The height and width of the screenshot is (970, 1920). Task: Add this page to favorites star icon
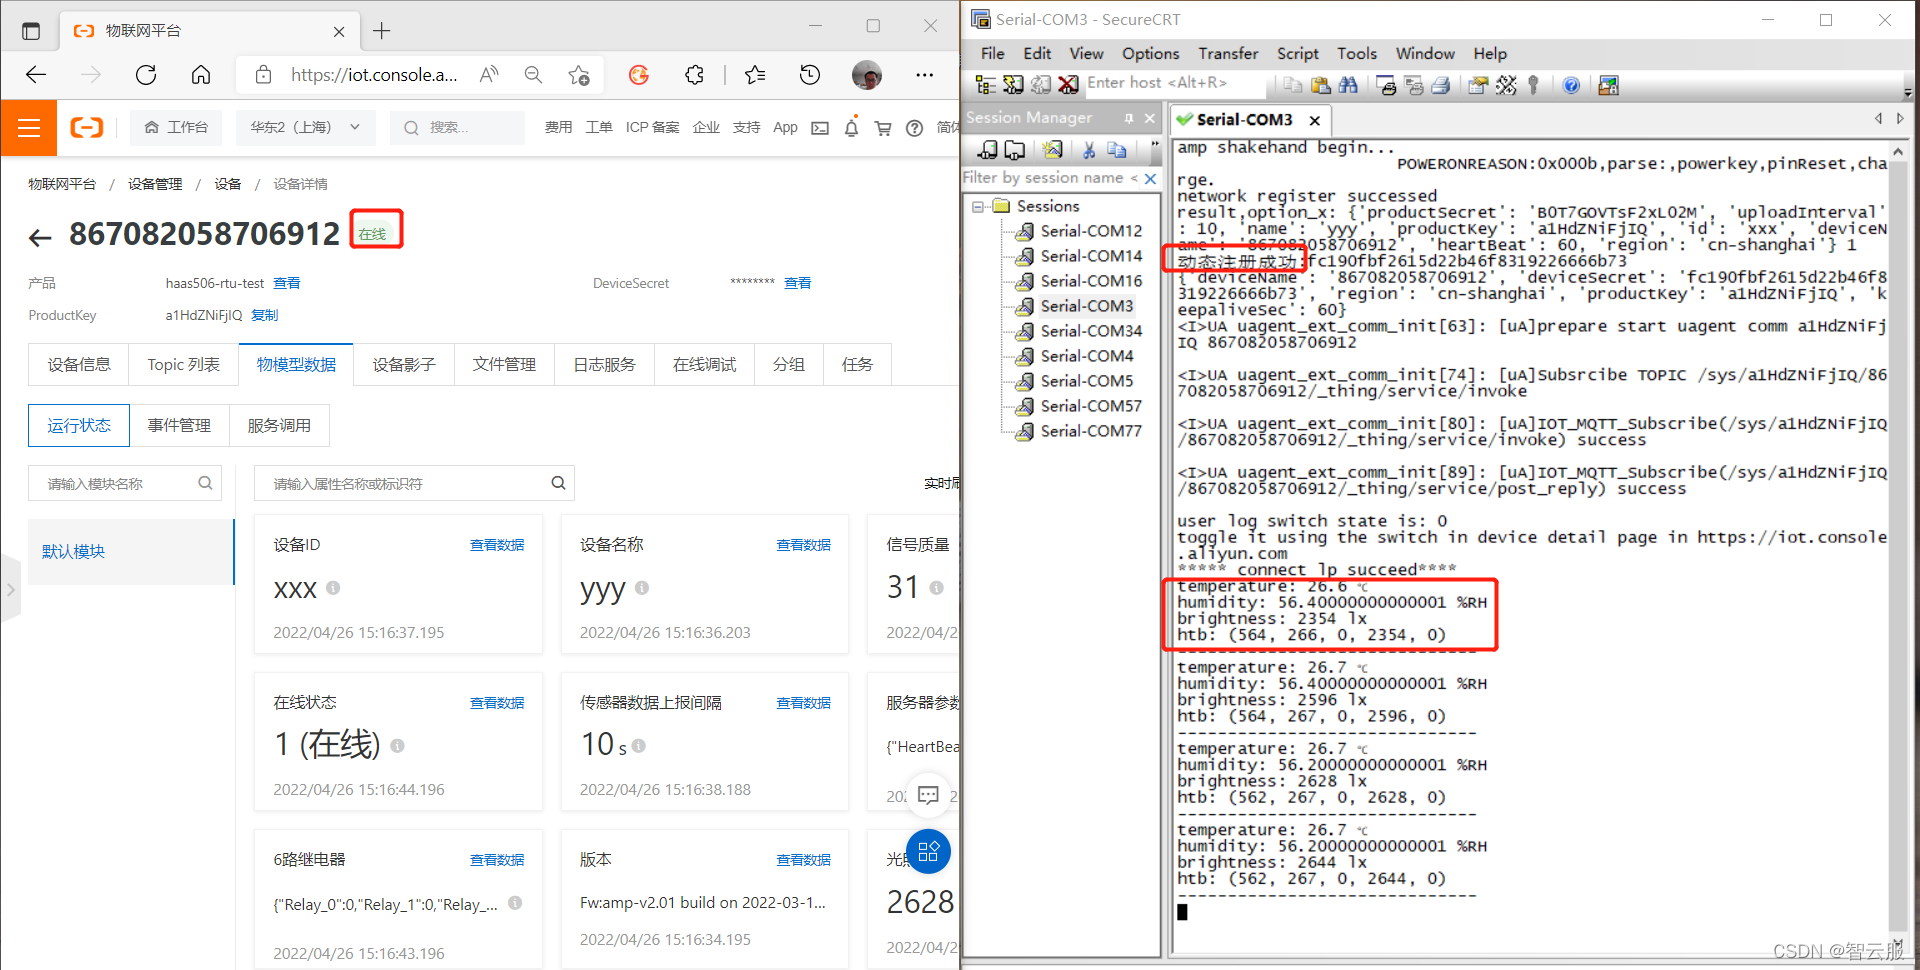[x=578, y=74]
